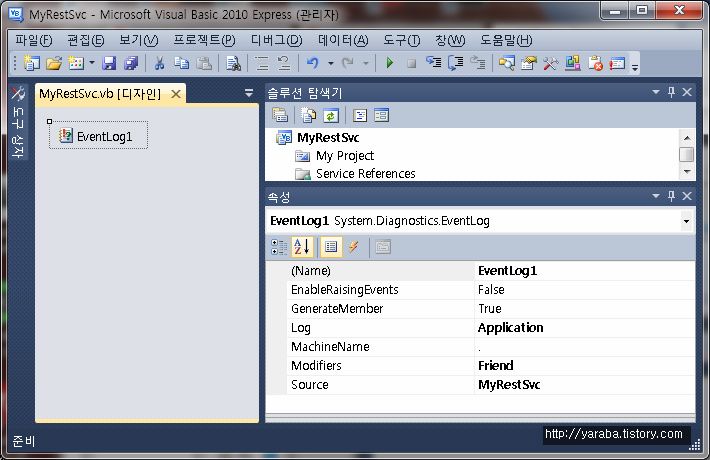Show the Properties list button

[x=331, y=247]
